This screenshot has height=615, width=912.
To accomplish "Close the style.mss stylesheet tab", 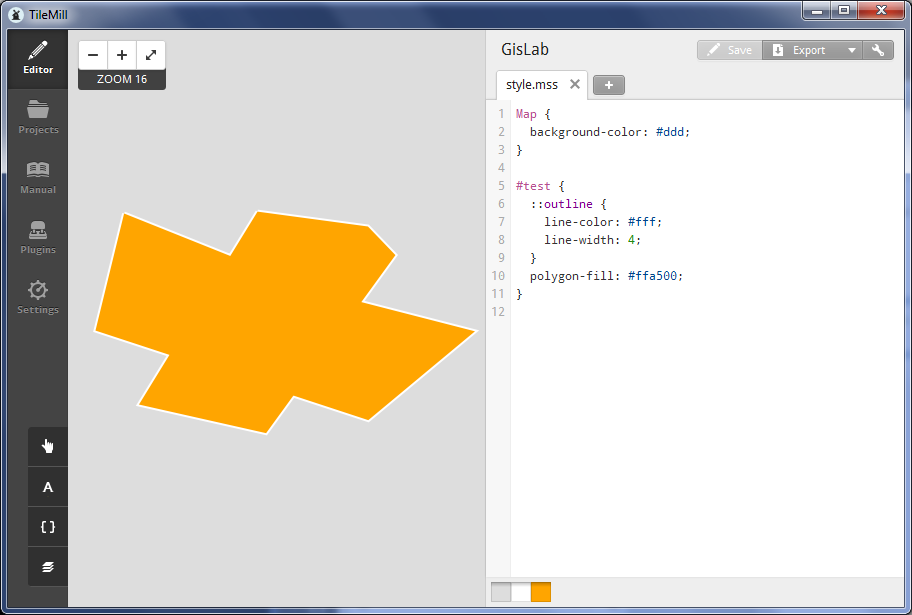I will (575, 85).
